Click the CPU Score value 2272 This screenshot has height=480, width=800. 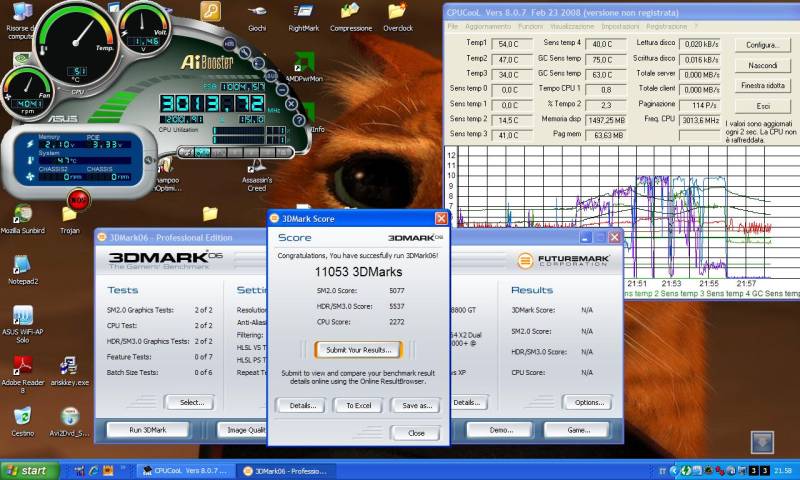coord(396,322)
